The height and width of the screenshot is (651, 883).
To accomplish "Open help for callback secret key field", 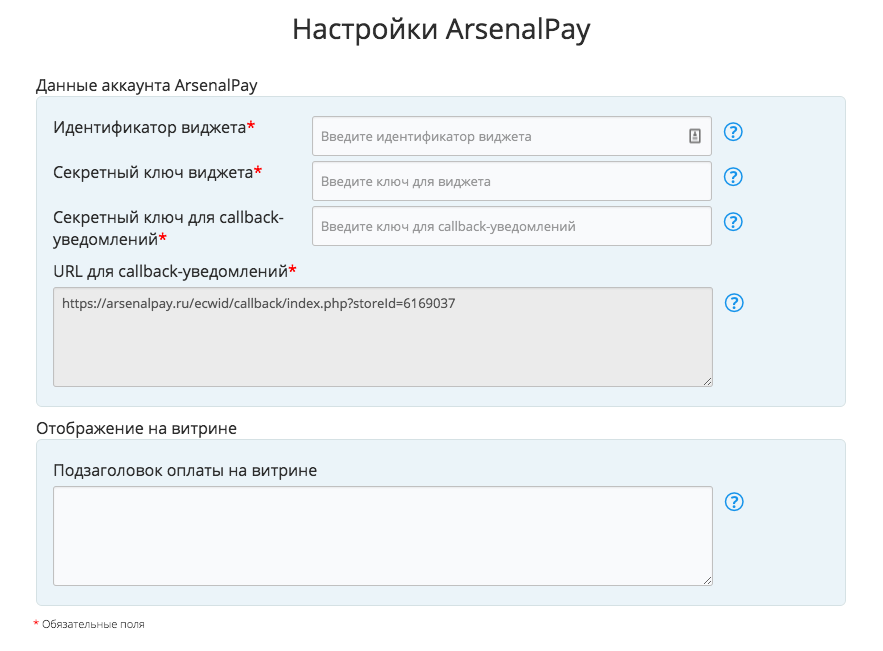I will (x=733, y=222).
